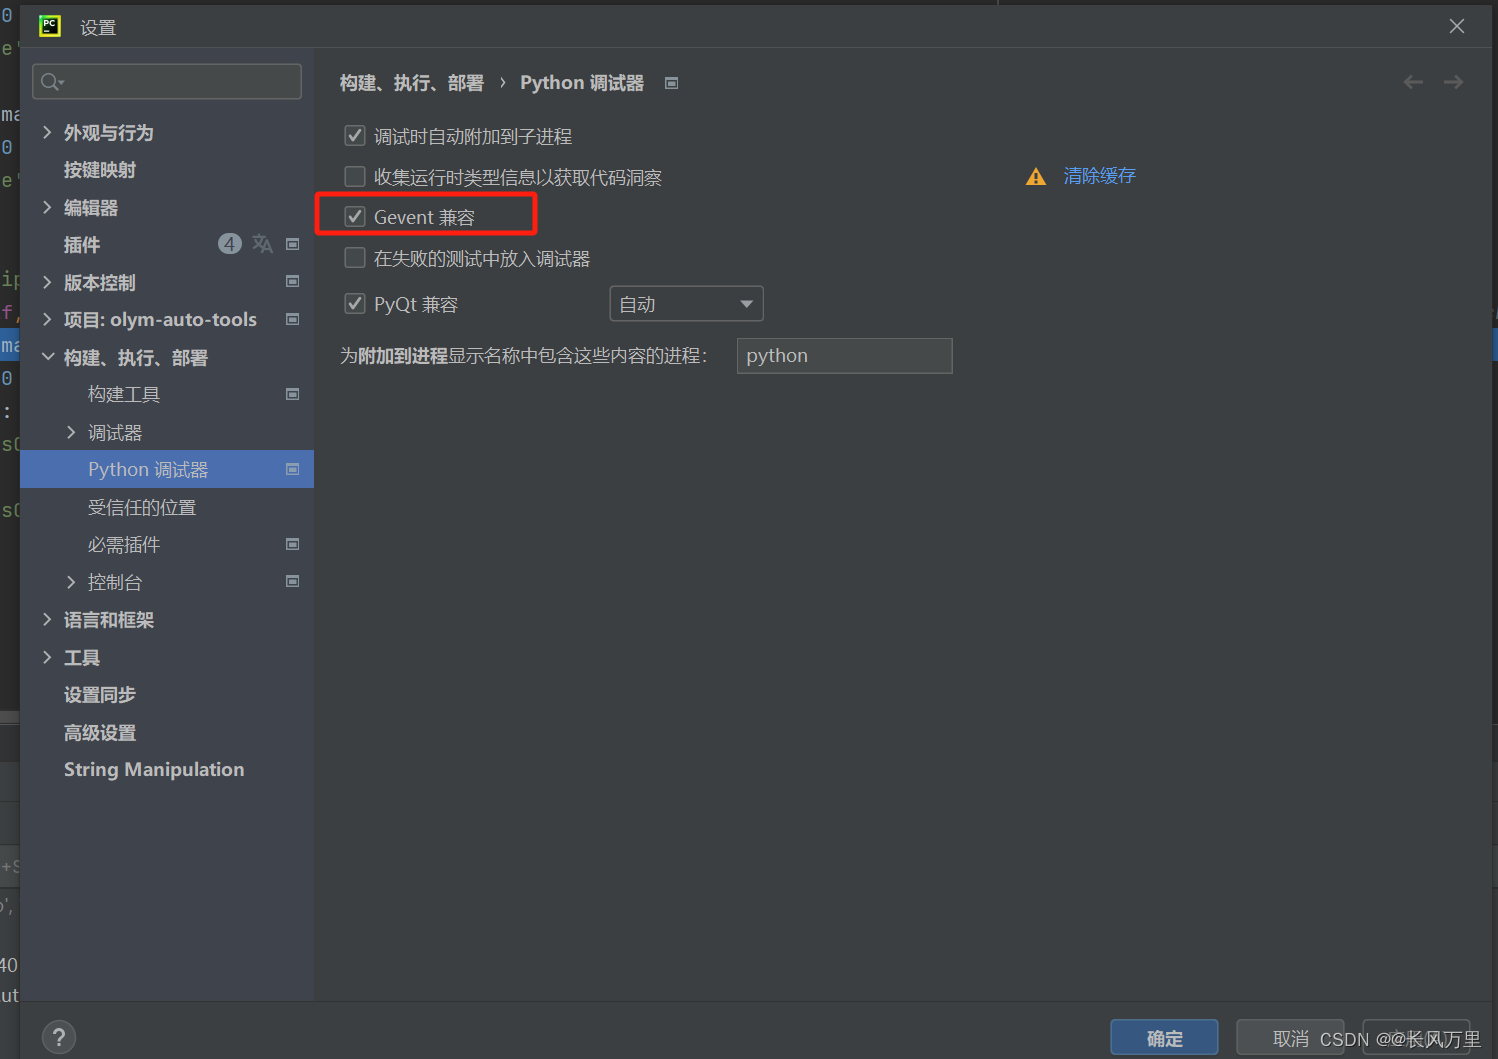The height and width of the screenshot is (1059, 1498).
Task: Click the update count badge beside 插件
Action: pos(230,244)
